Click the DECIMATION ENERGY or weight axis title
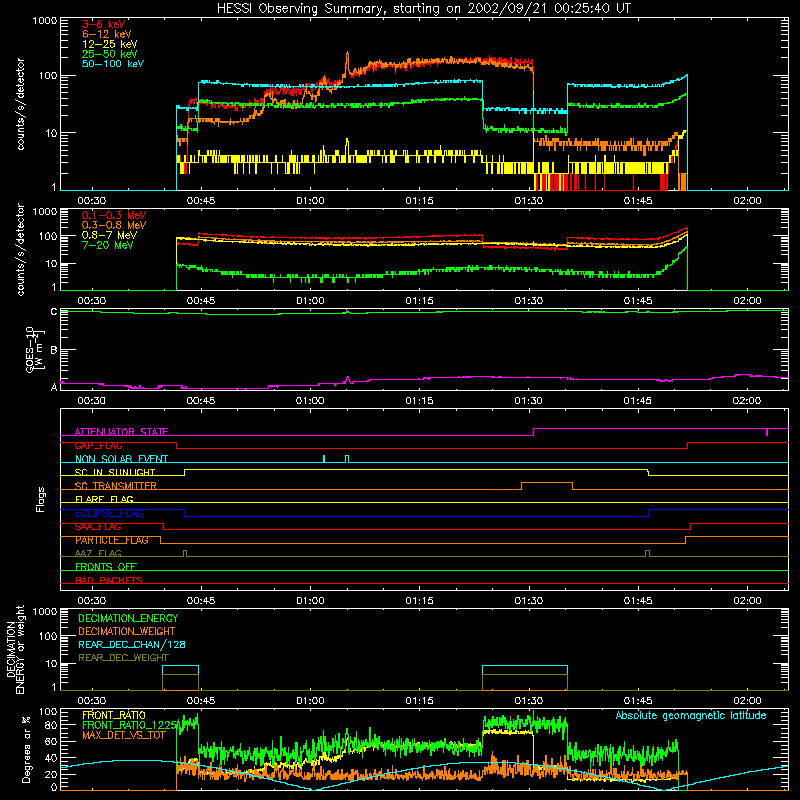This screenshot has width=800, height=800. [16, 649]
